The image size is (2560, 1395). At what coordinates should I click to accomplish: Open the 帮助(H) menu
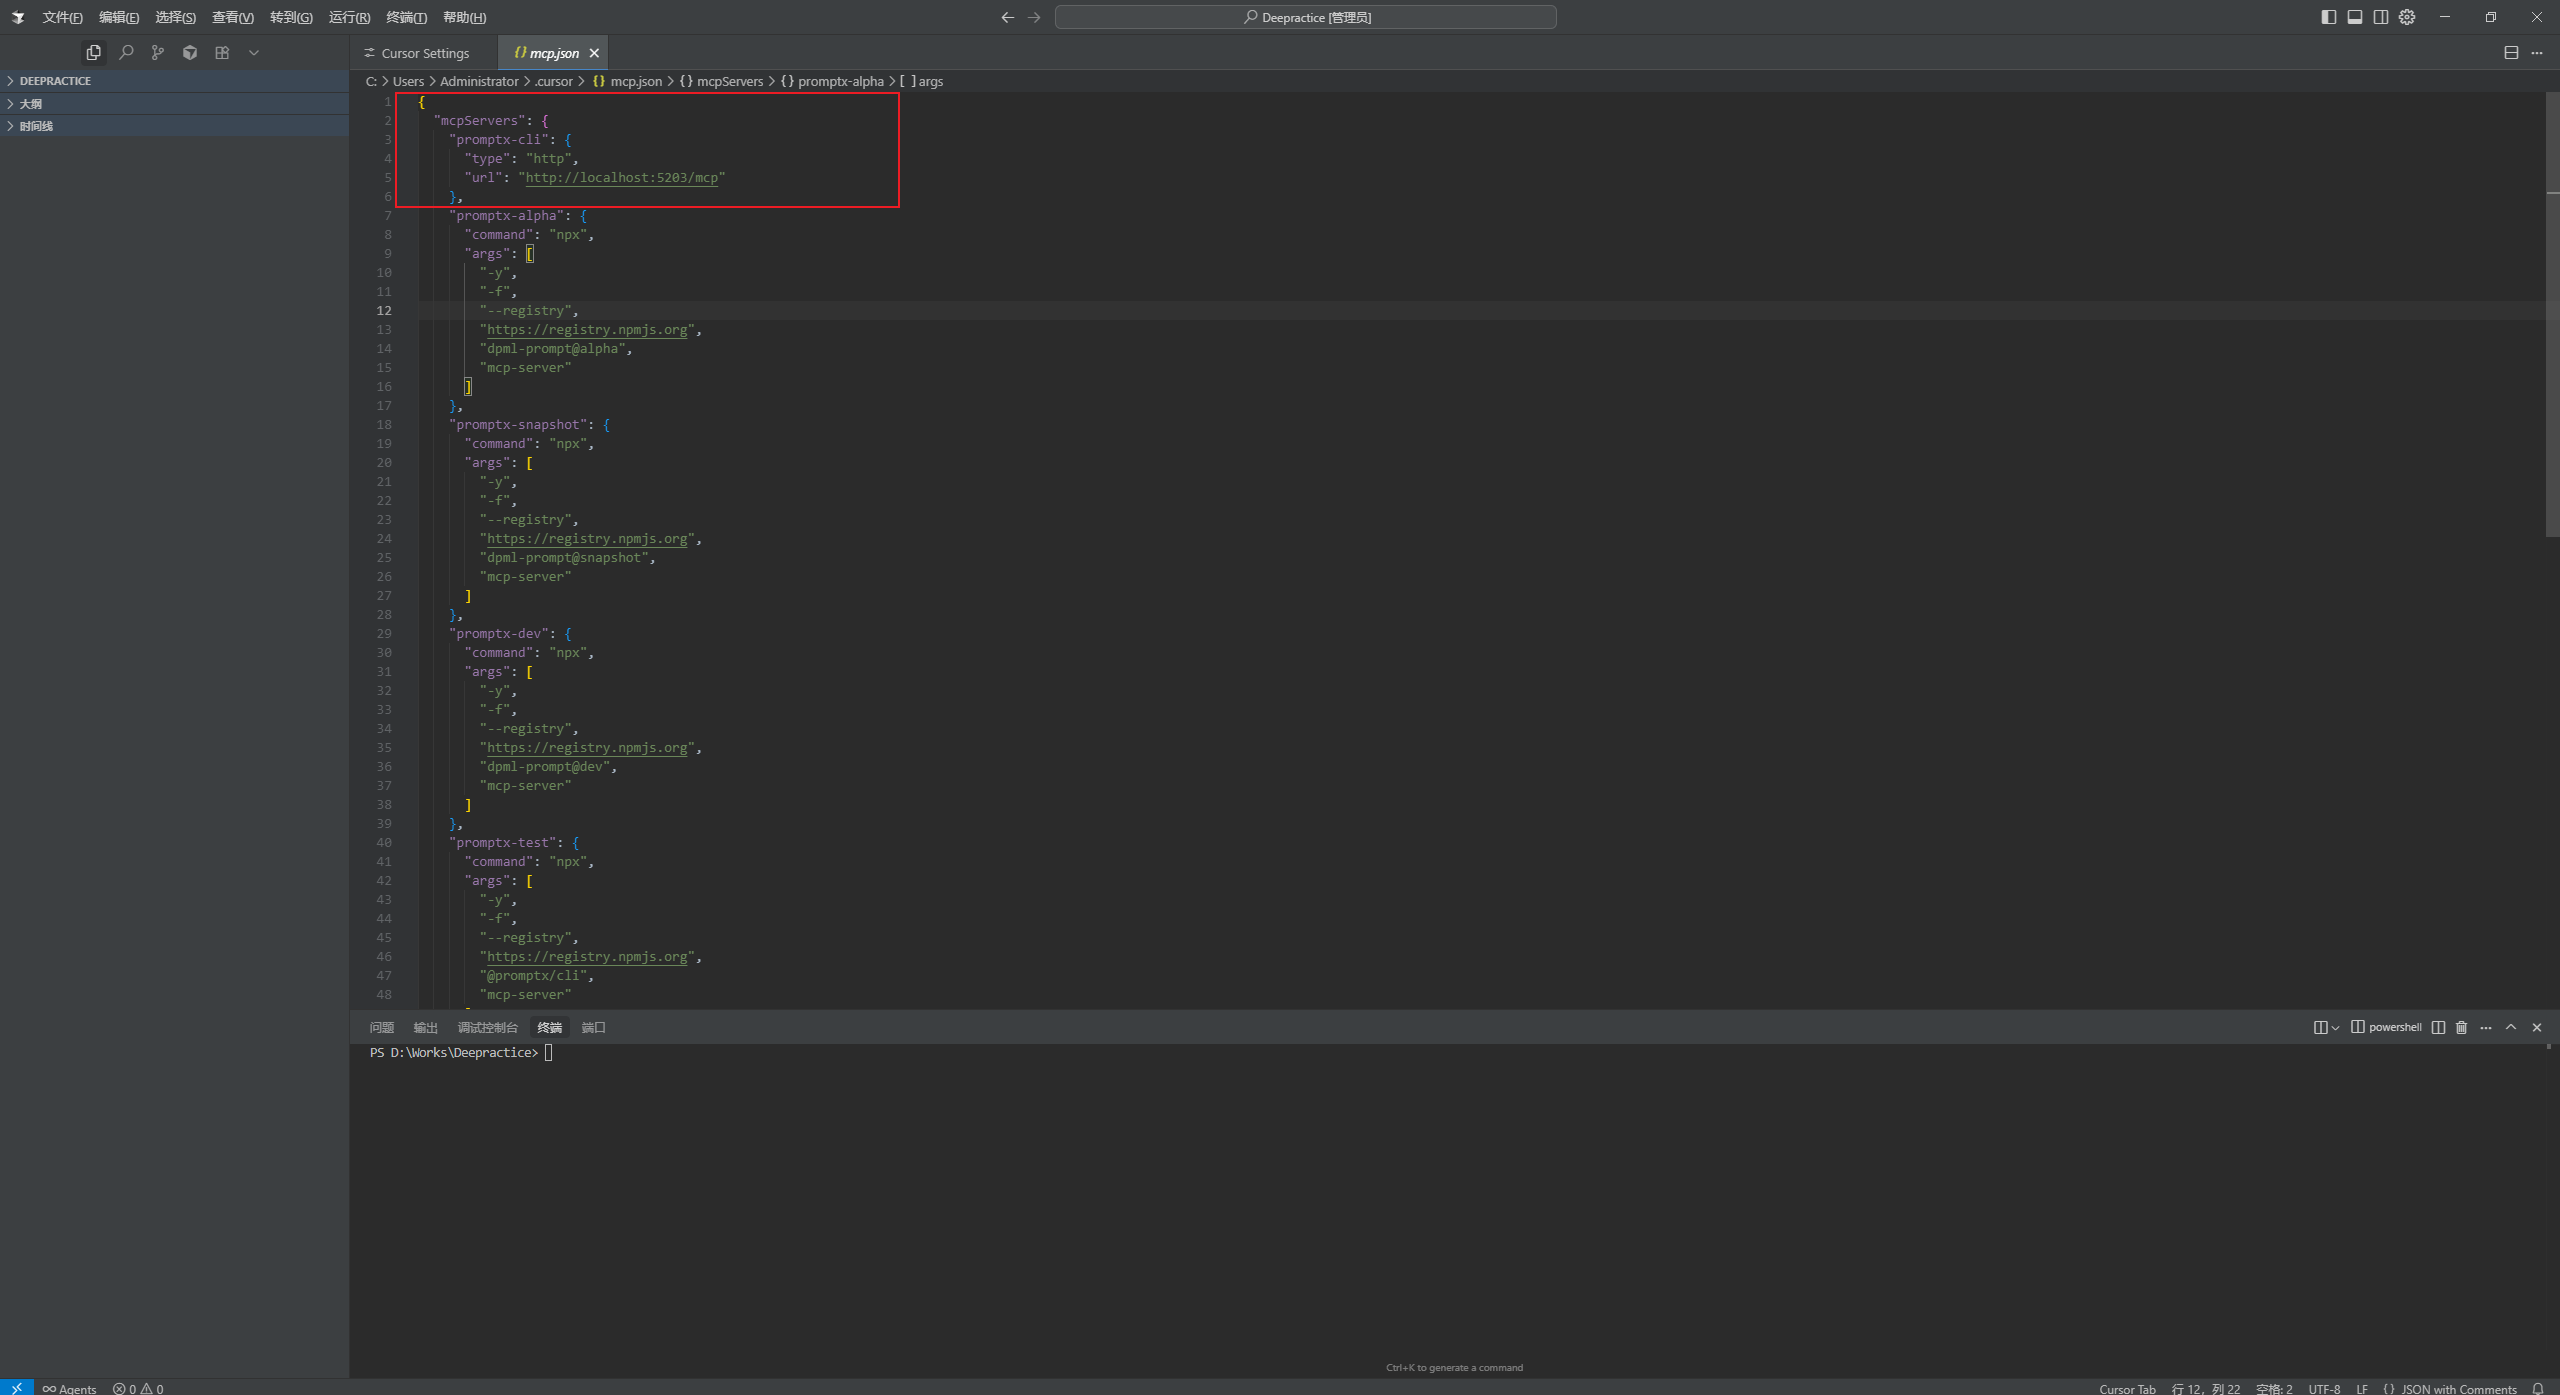click(464, 17)
